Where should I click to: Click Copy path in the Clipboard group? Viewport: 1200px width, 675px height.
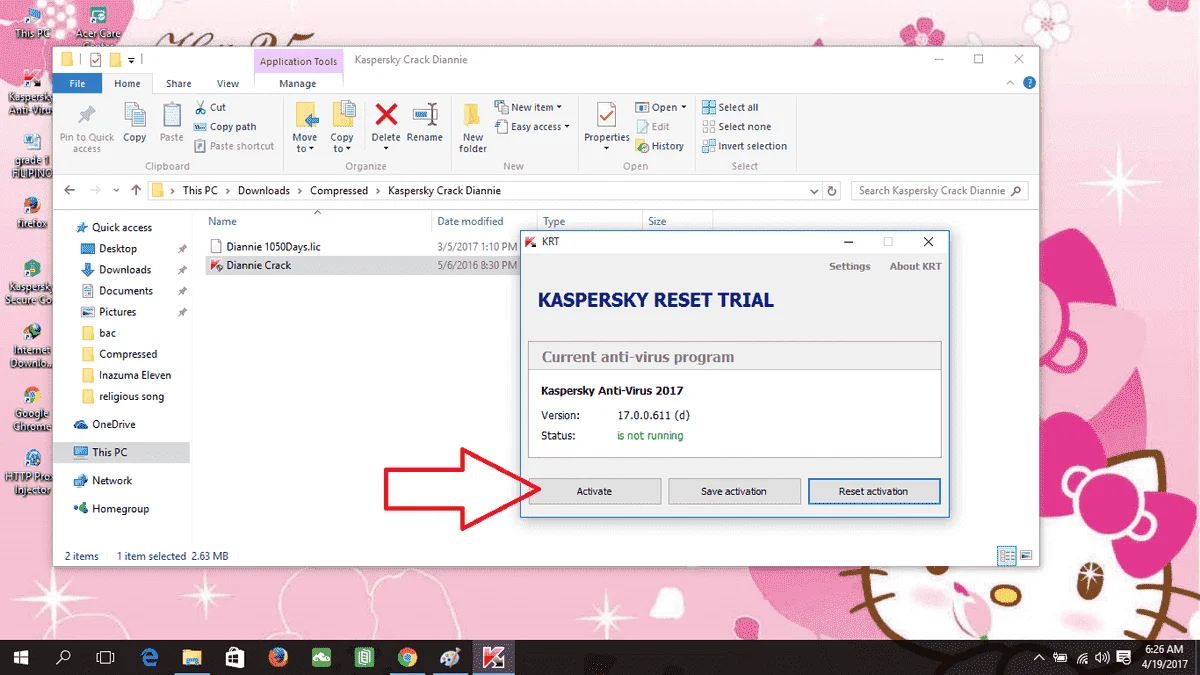pos(225,127)
